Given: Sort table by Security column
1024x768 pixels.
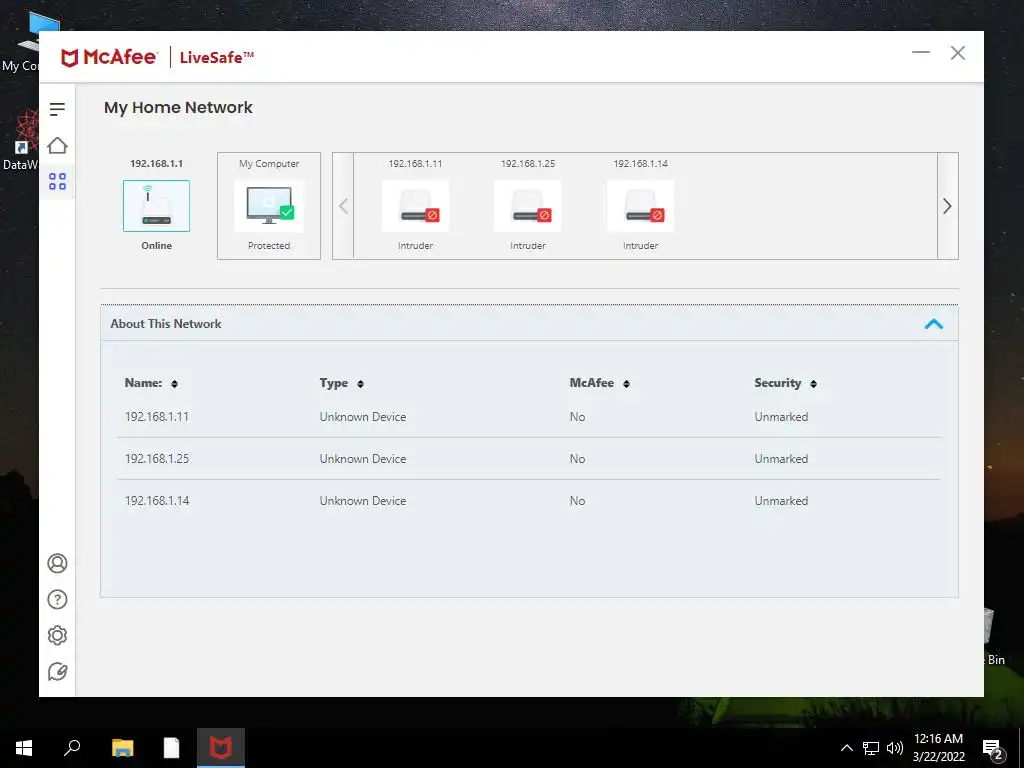Looking at the screenshot, I should point(813,384).
